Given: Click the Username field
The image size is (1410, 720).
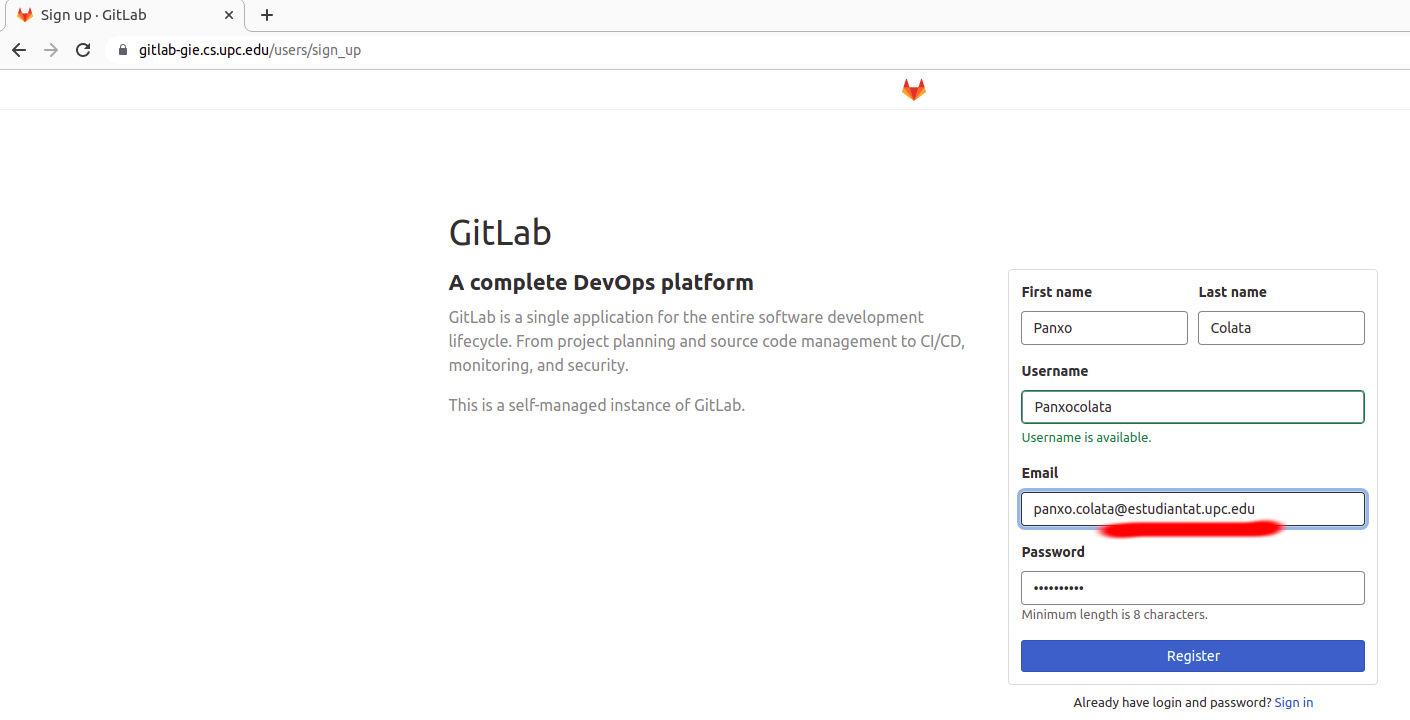Looking at the screenshot, I should click(1193, 407).
